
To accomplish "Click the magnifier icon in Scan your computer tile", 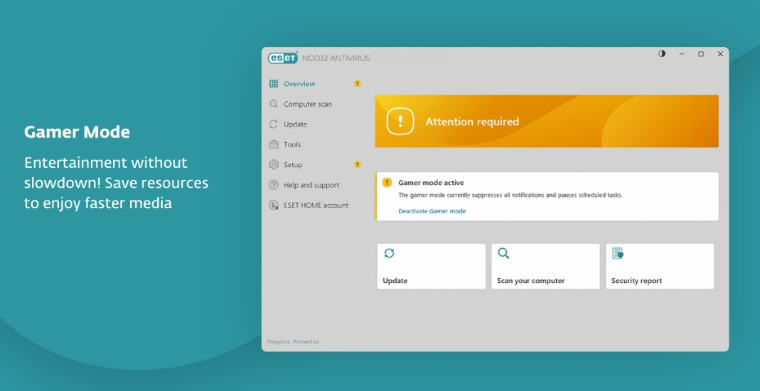I will click(x=503, y=253).
